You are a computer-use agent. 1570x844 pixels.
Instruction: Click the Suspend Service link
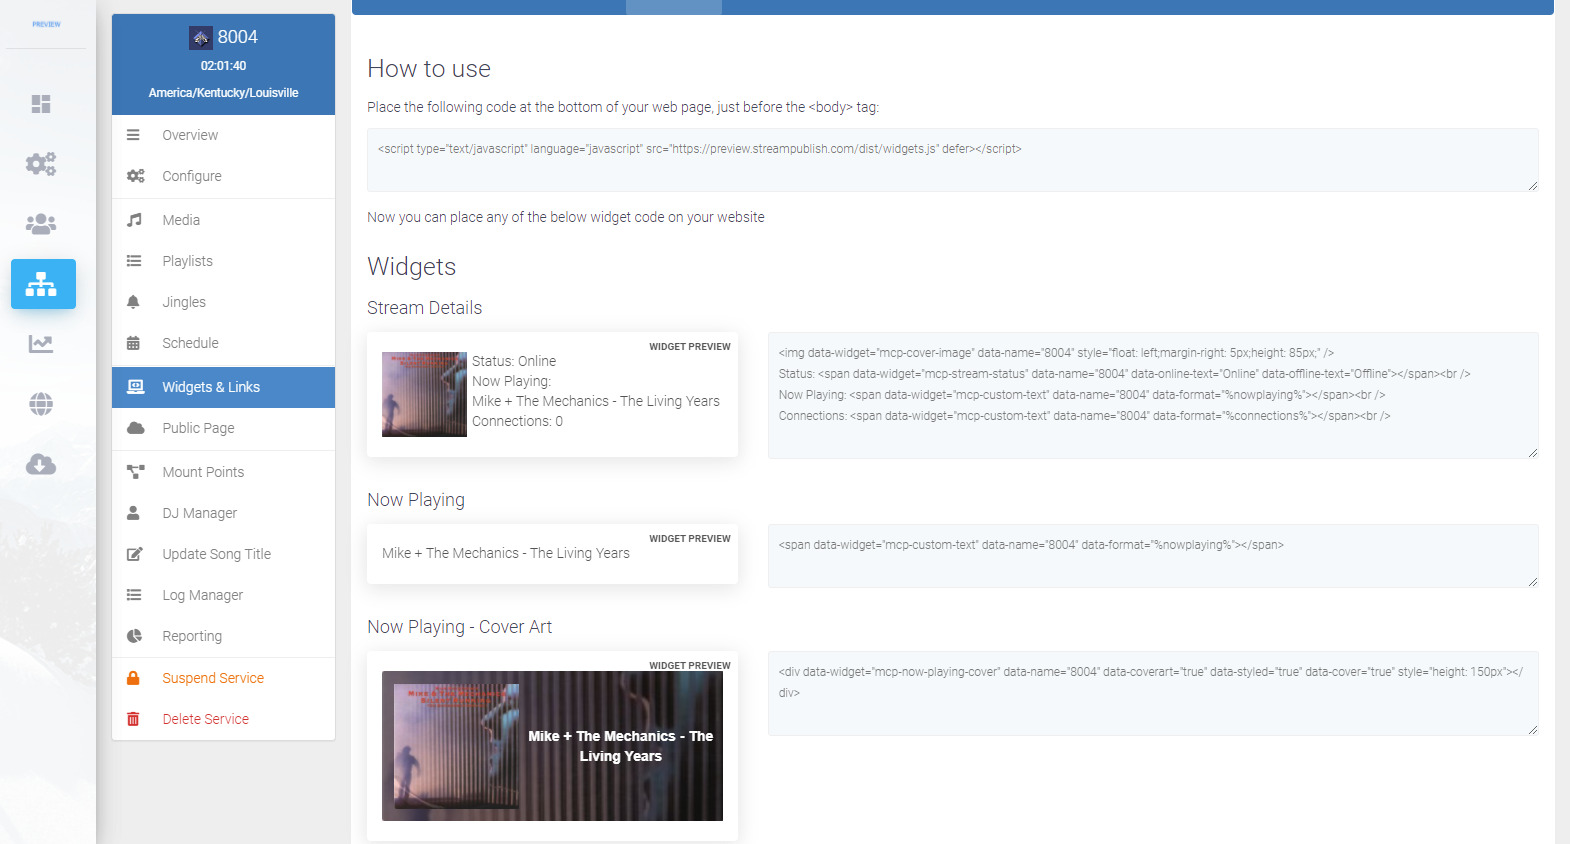[x=223, y=678]
